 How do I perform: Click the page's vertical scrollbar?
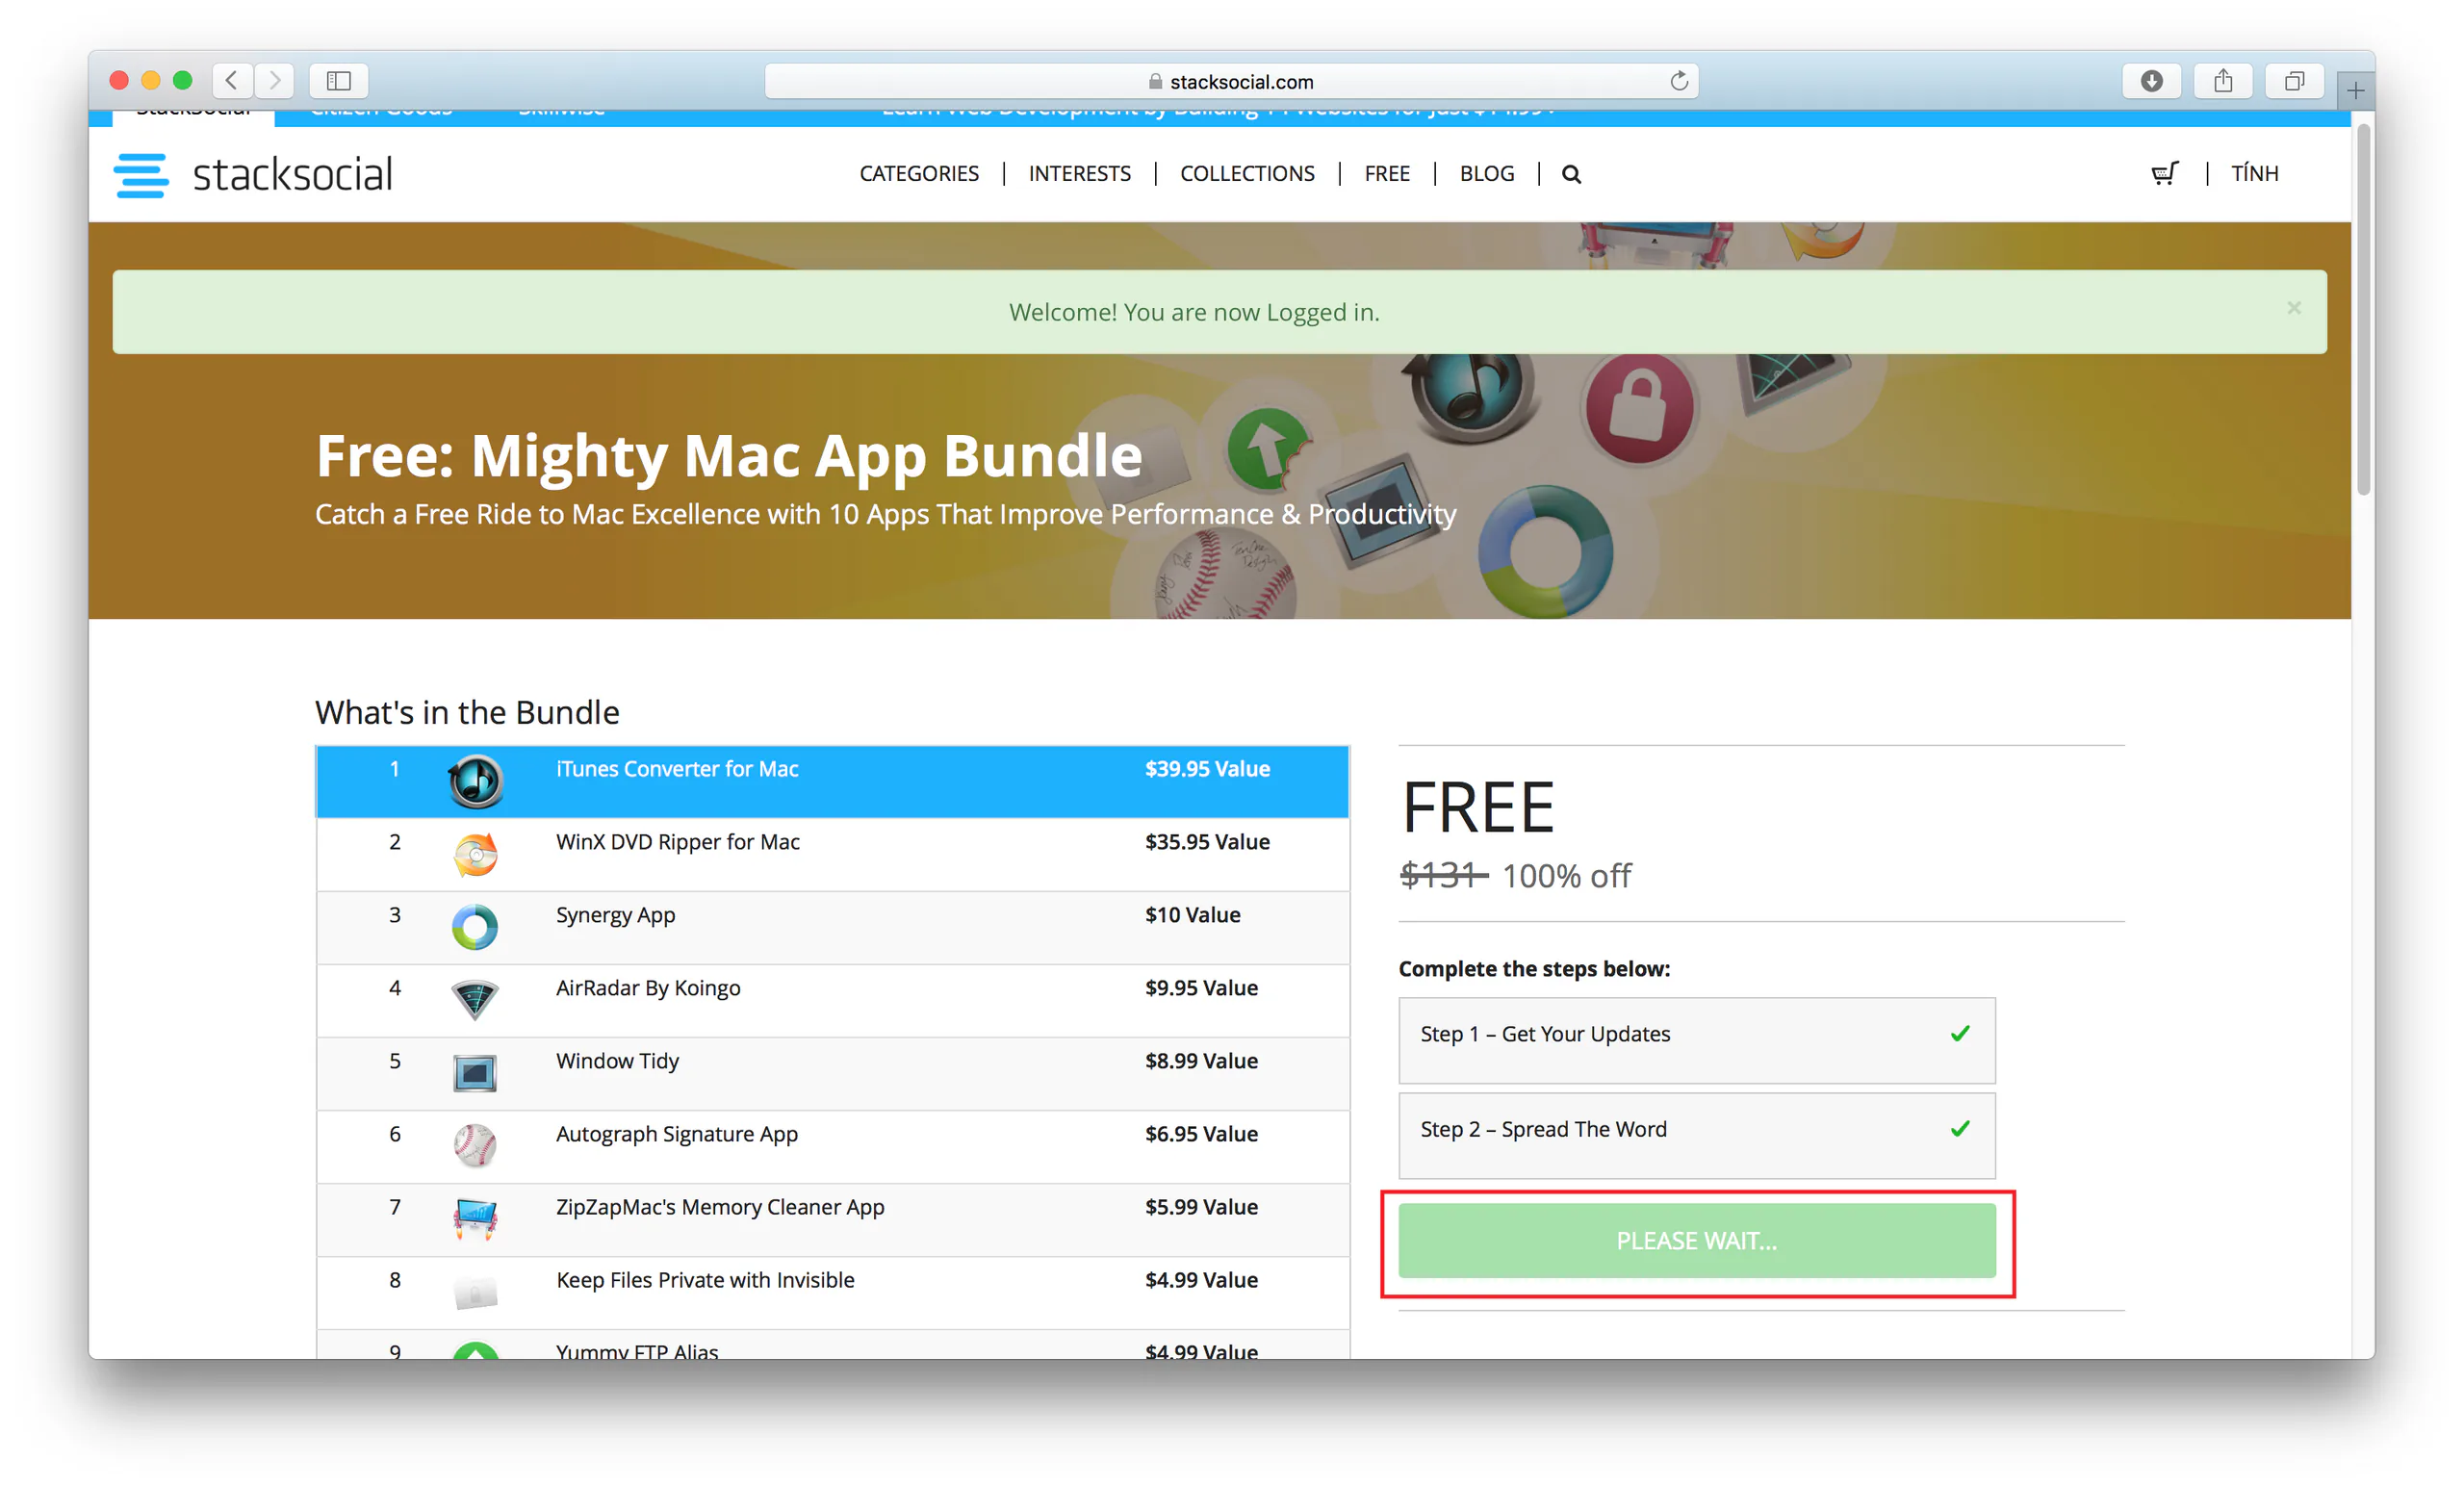tap(2363, 310)
